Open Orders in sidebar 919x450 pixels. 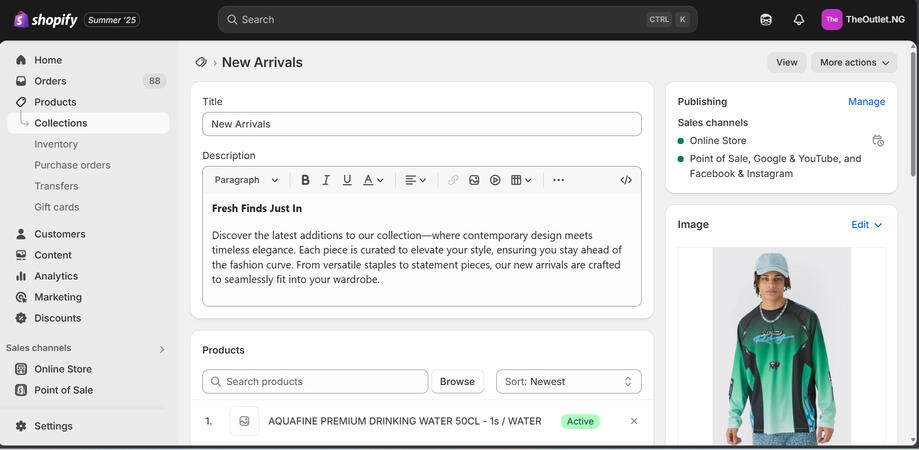(50, 81)
